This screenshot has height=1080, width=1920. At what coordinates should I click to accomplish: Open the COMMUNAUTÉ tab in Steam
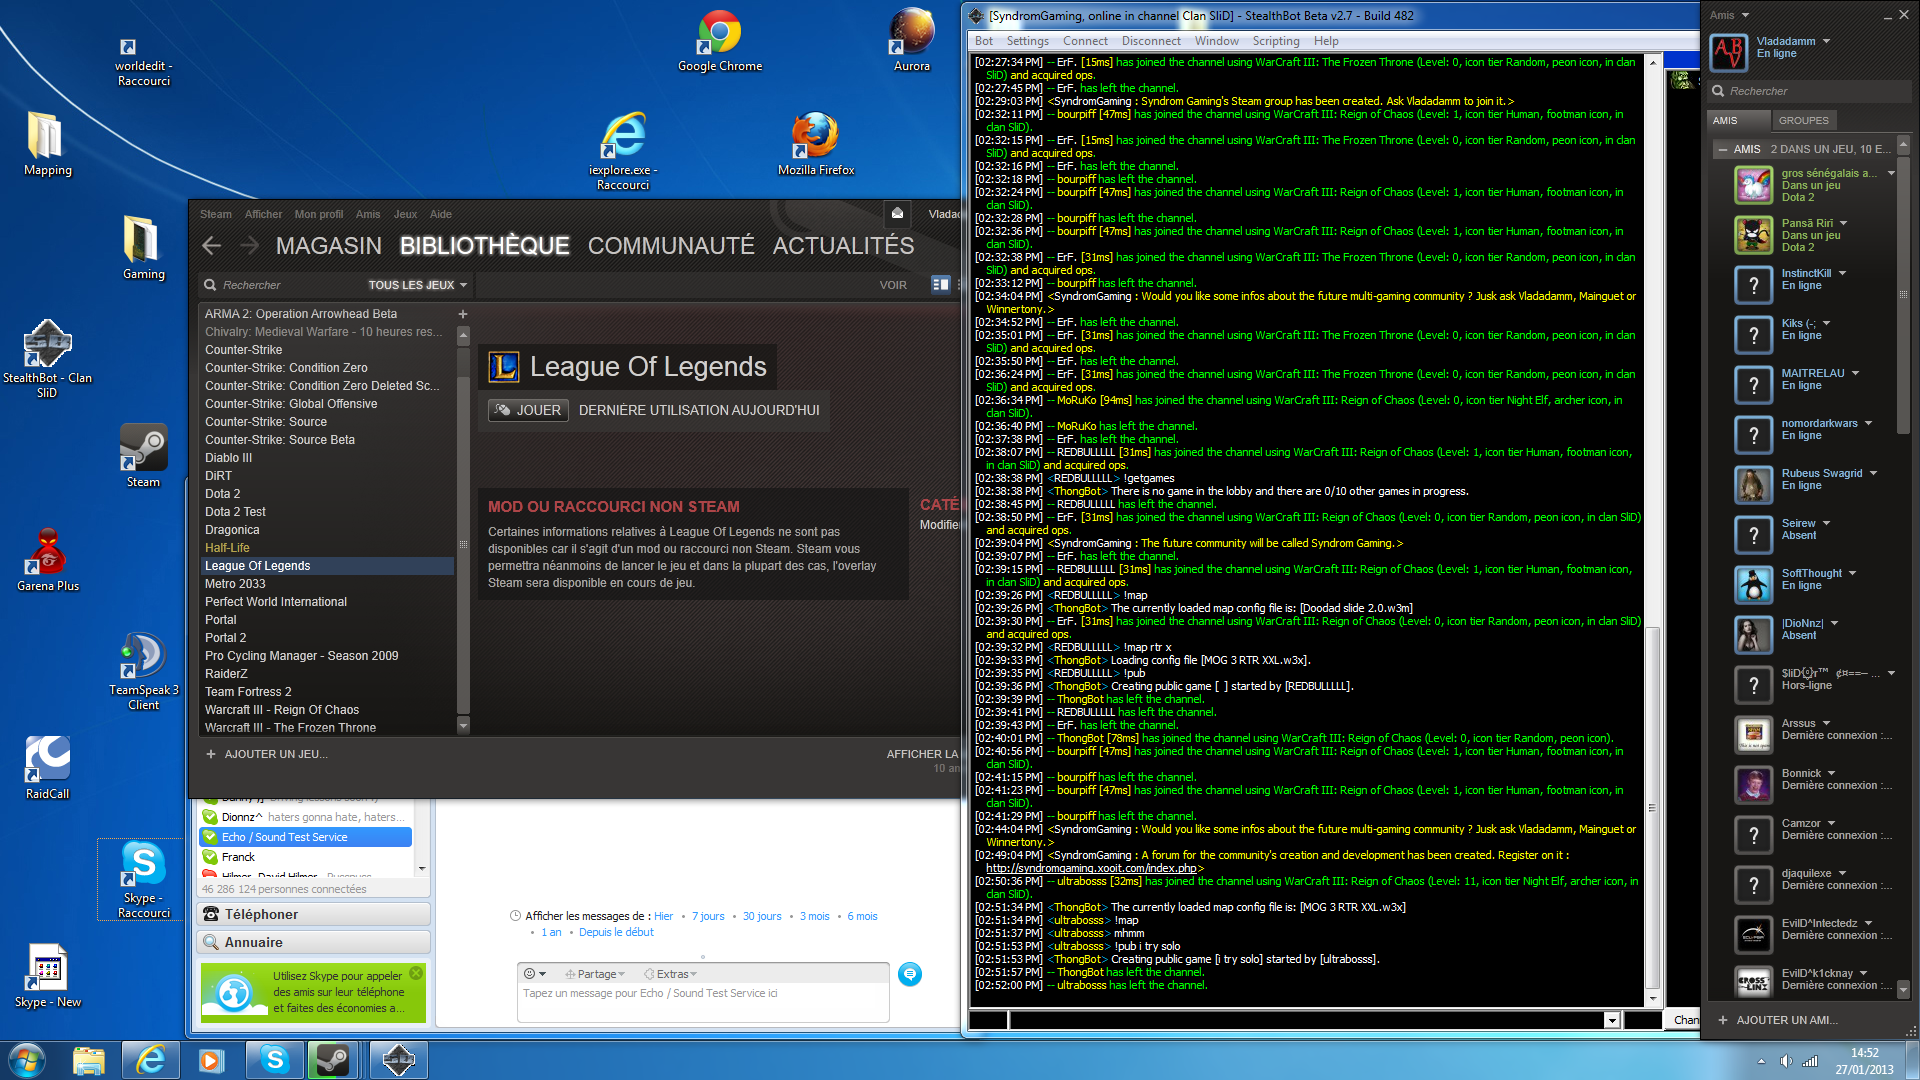tap(671, 246)
